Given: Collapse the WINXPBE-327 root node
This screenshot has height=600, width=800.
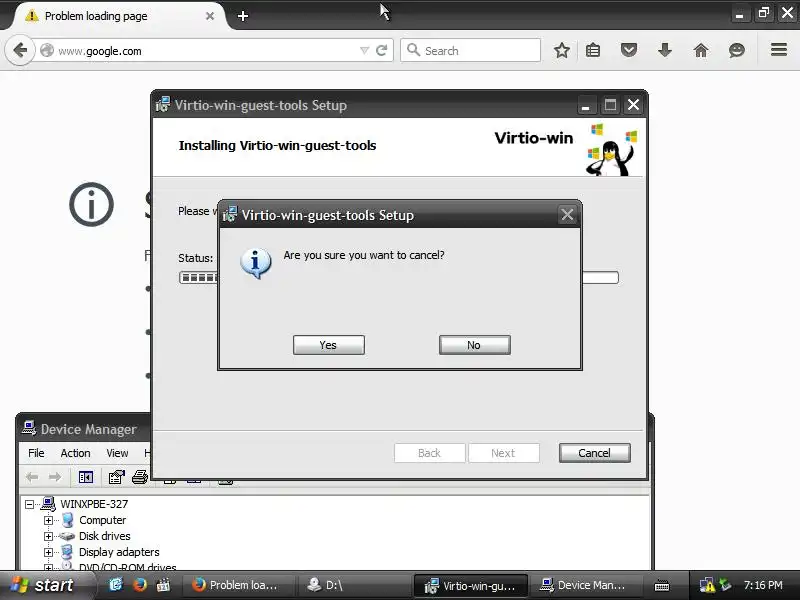Looking at the screenshot, I should [x=30, y=504].
